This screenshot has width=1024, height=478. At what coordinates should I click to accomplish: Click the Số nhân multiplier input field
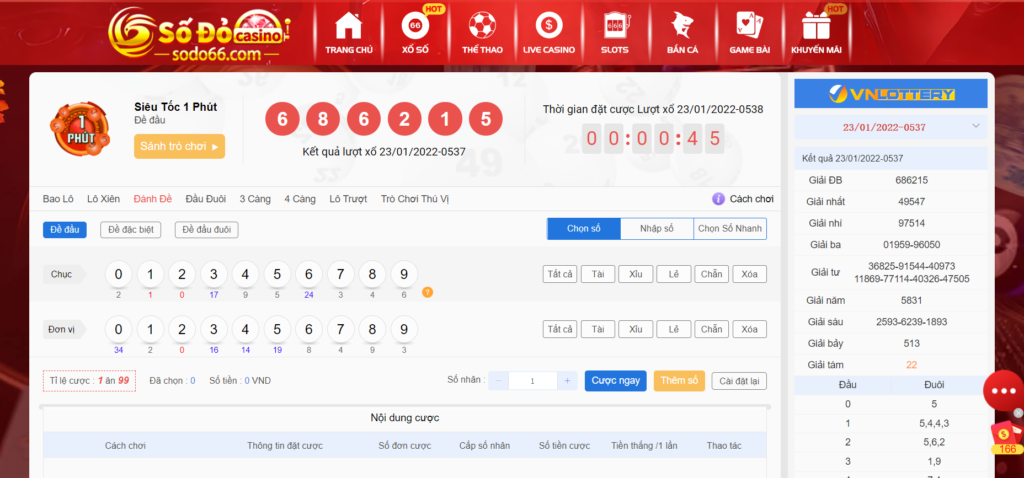tap(533, 381)
